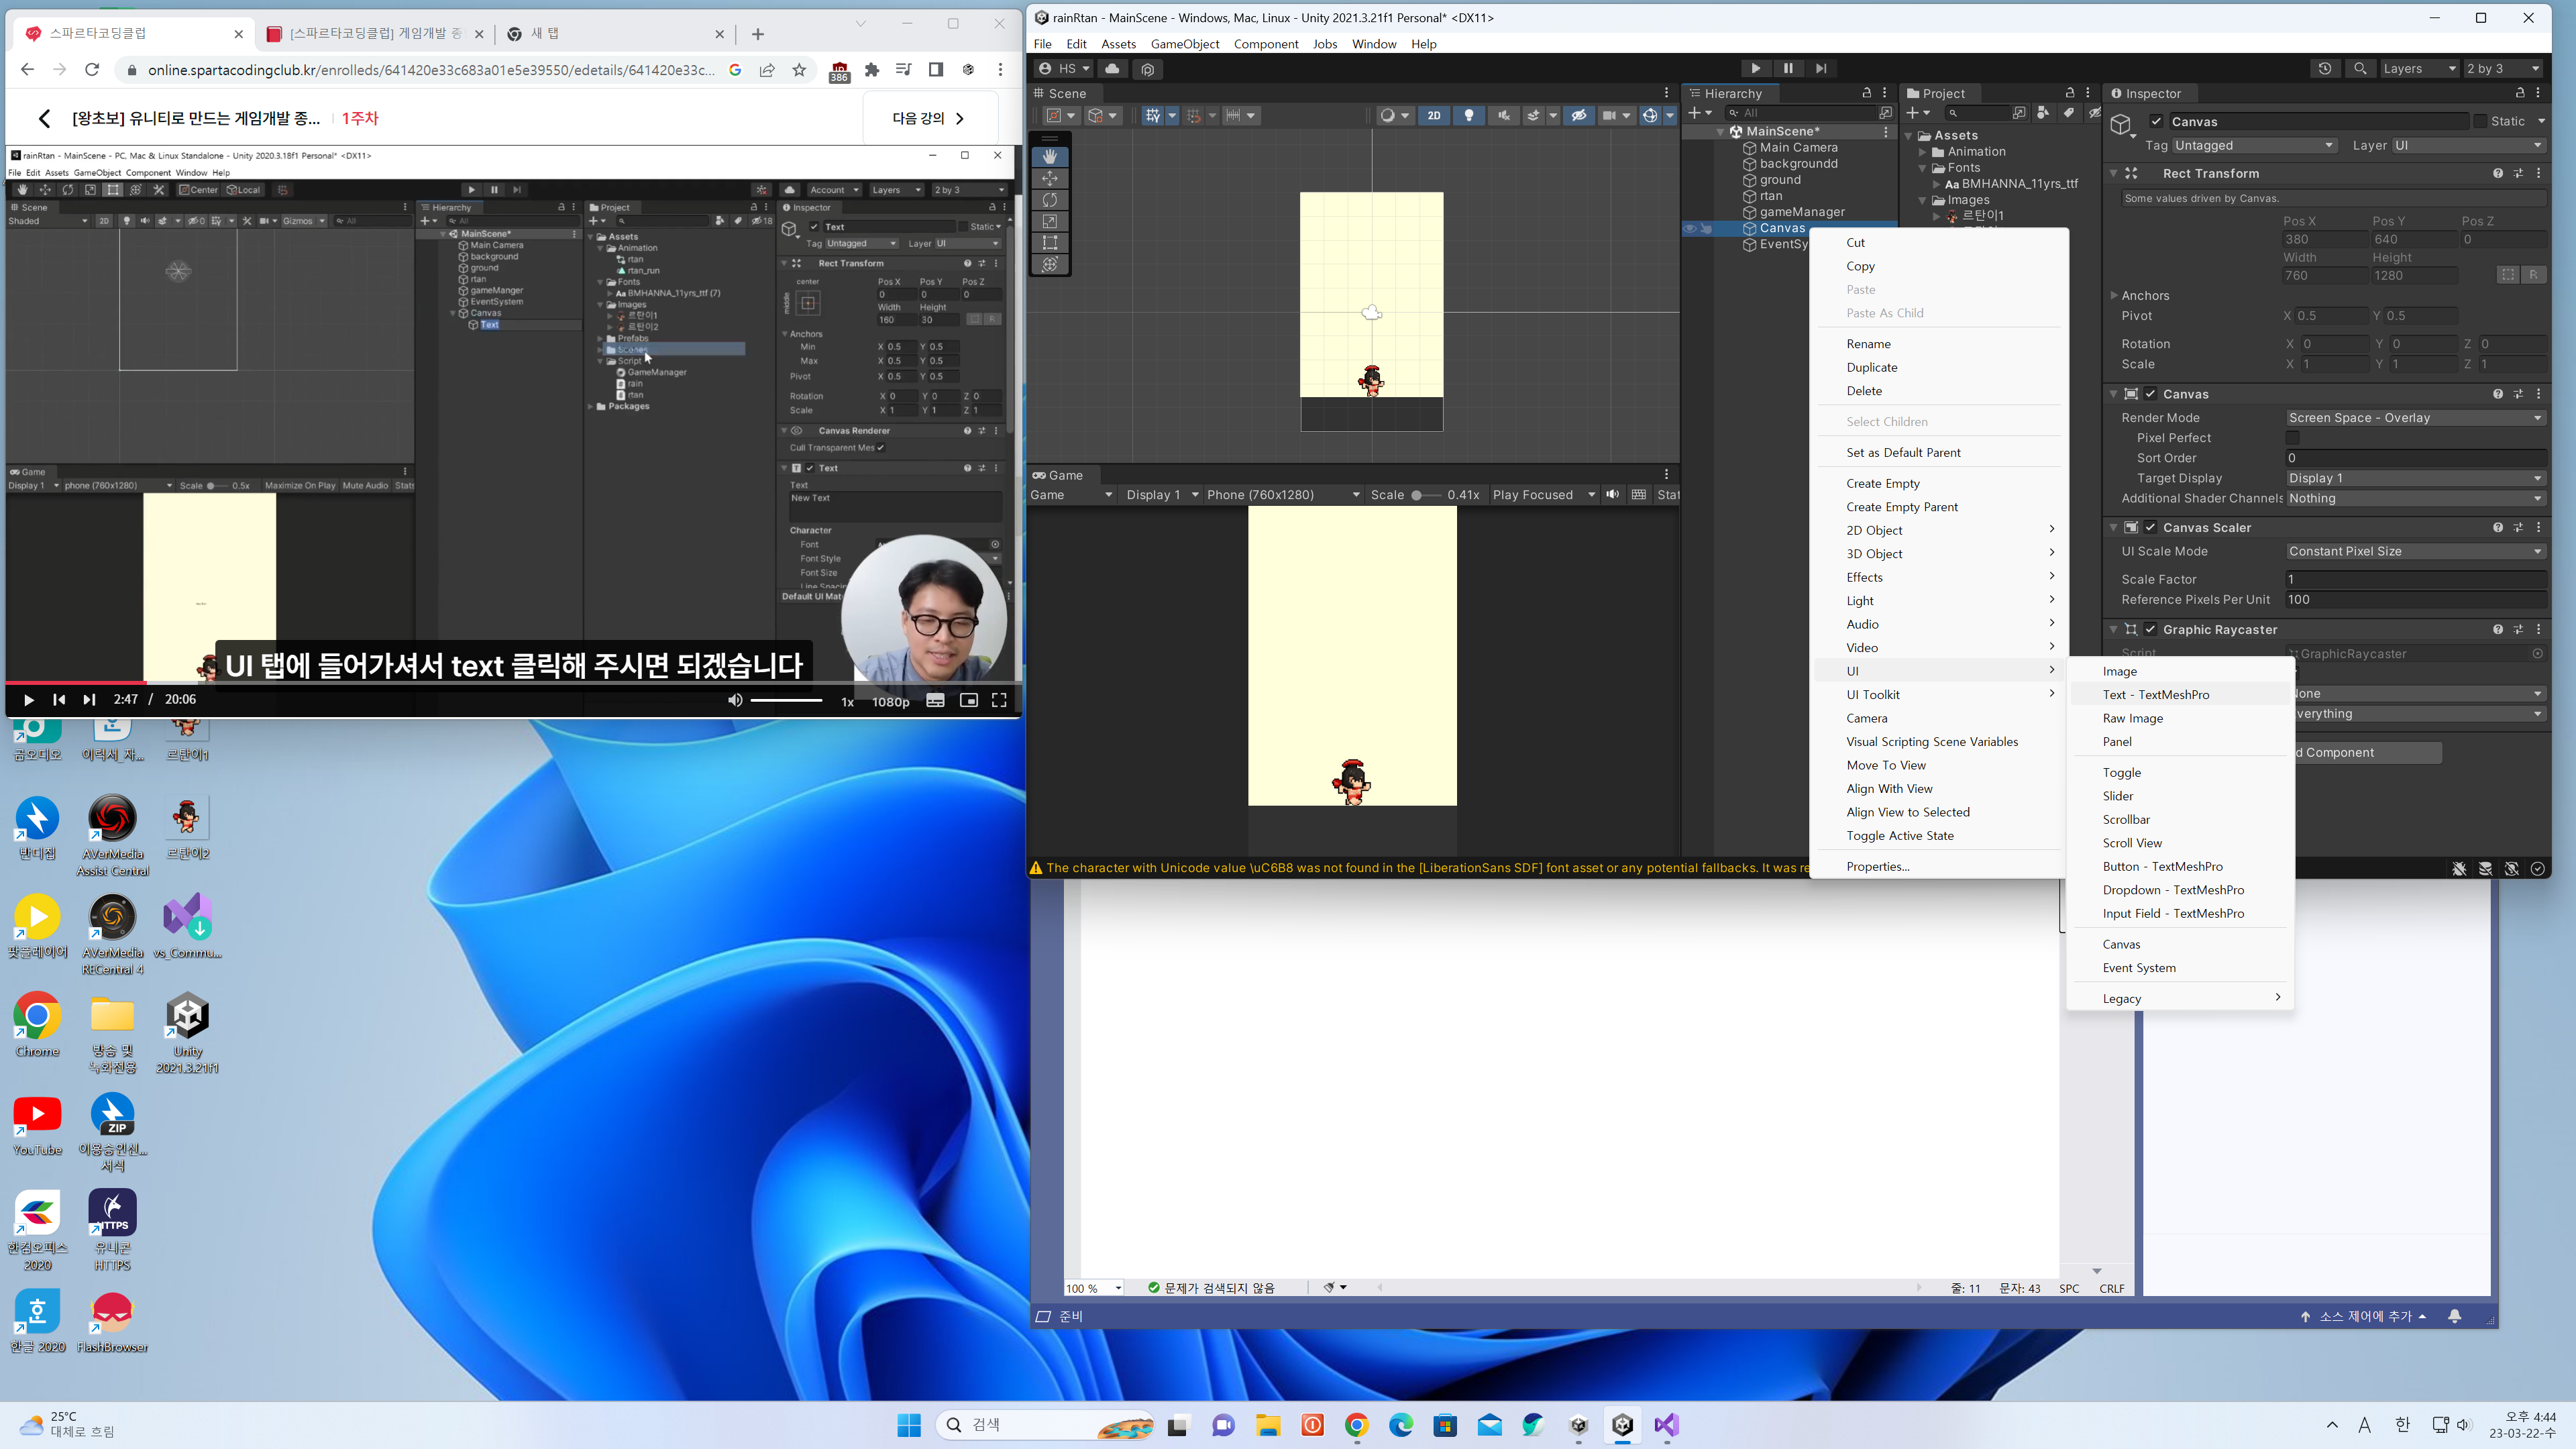Open Chrome extensions puzzle icon
This screenshot has height=1449, width=2576.
[x=872, y=70]
